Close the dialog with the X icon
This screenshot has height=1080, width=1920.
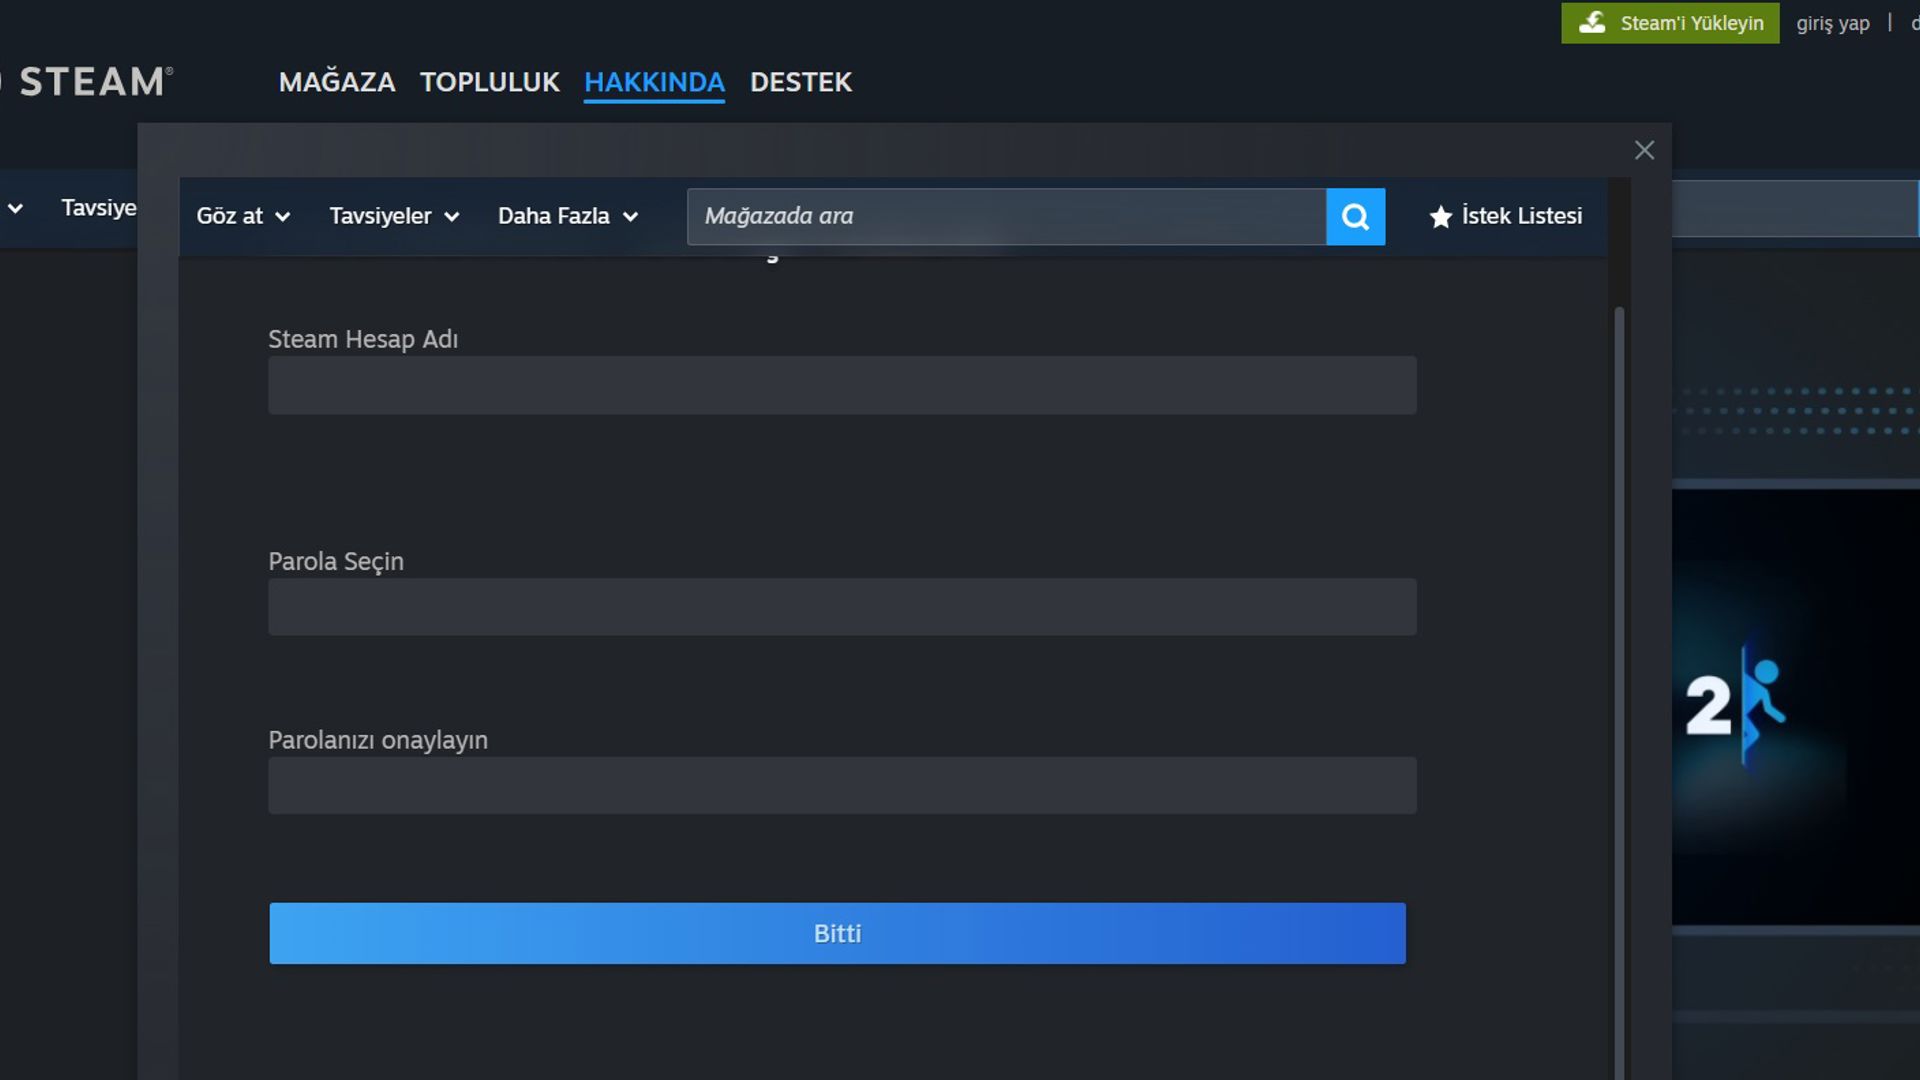pyautogui.click(x=1644, y=150)
